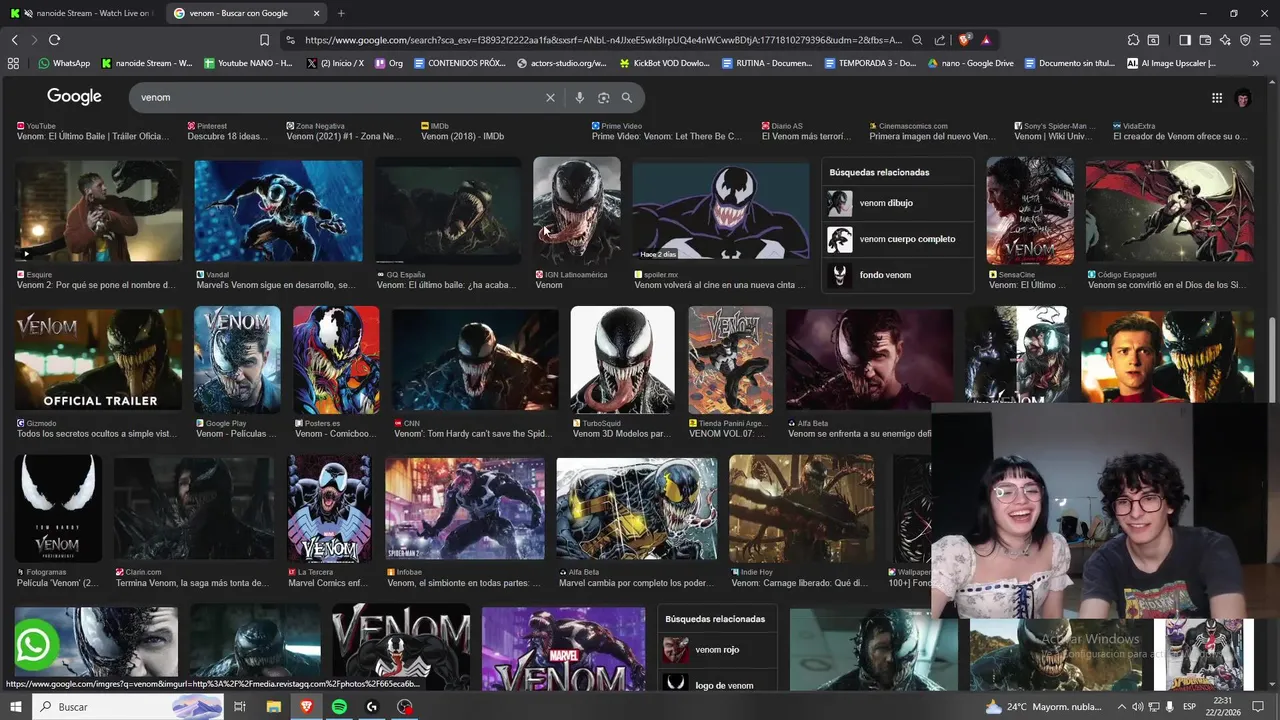Open the Leo AI sparkle icon

point(1225,40)
